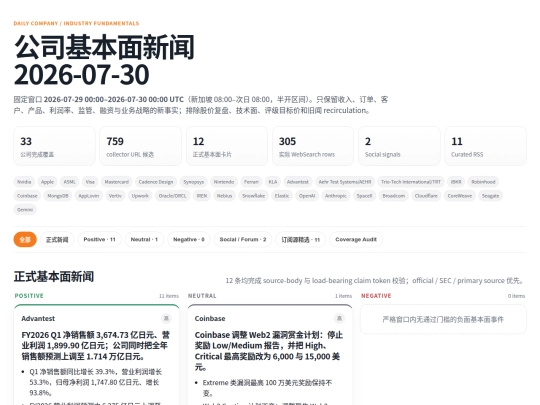Click the 12 正式基本面卡片 stat card
The height and width of the screenshot is (405, 540).
pyautogui.click(x=227, y=146)
